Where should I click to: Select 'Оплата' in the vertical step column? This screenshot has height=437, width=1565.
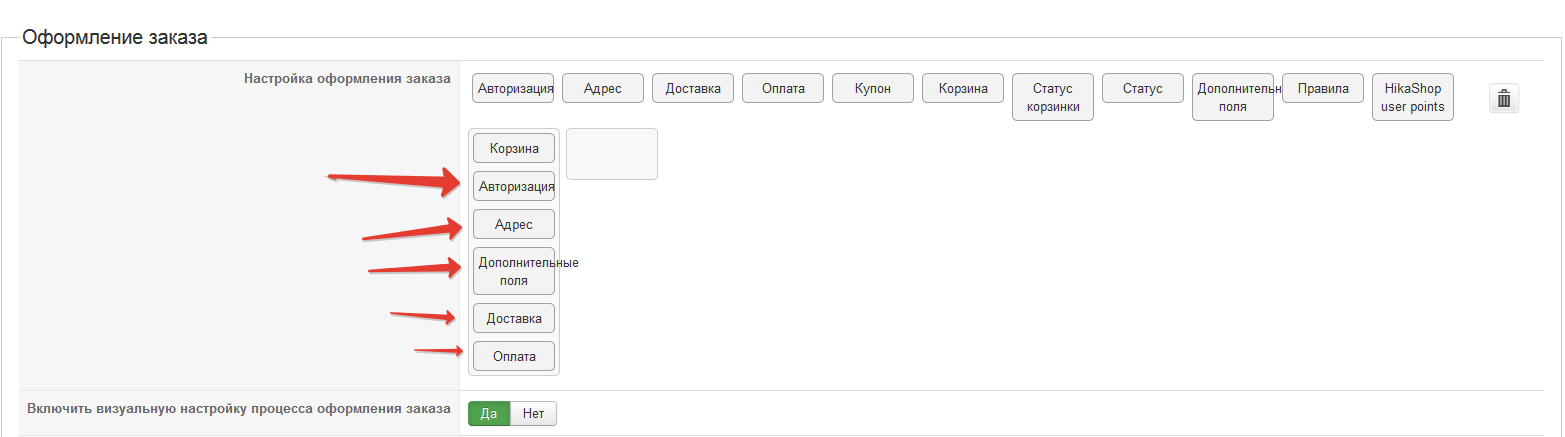click(514, 356)
